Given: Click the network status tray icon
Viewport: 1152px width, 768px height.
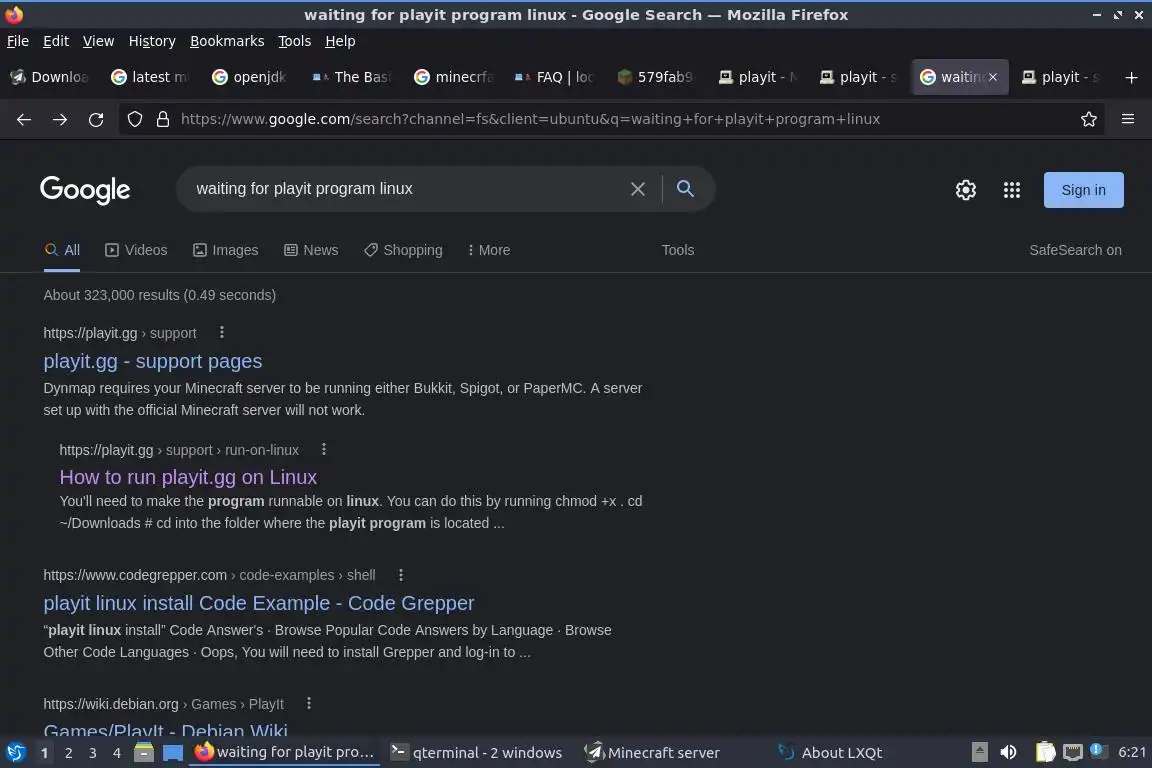Looking at the screenshot, I should tap(1073, 752).
